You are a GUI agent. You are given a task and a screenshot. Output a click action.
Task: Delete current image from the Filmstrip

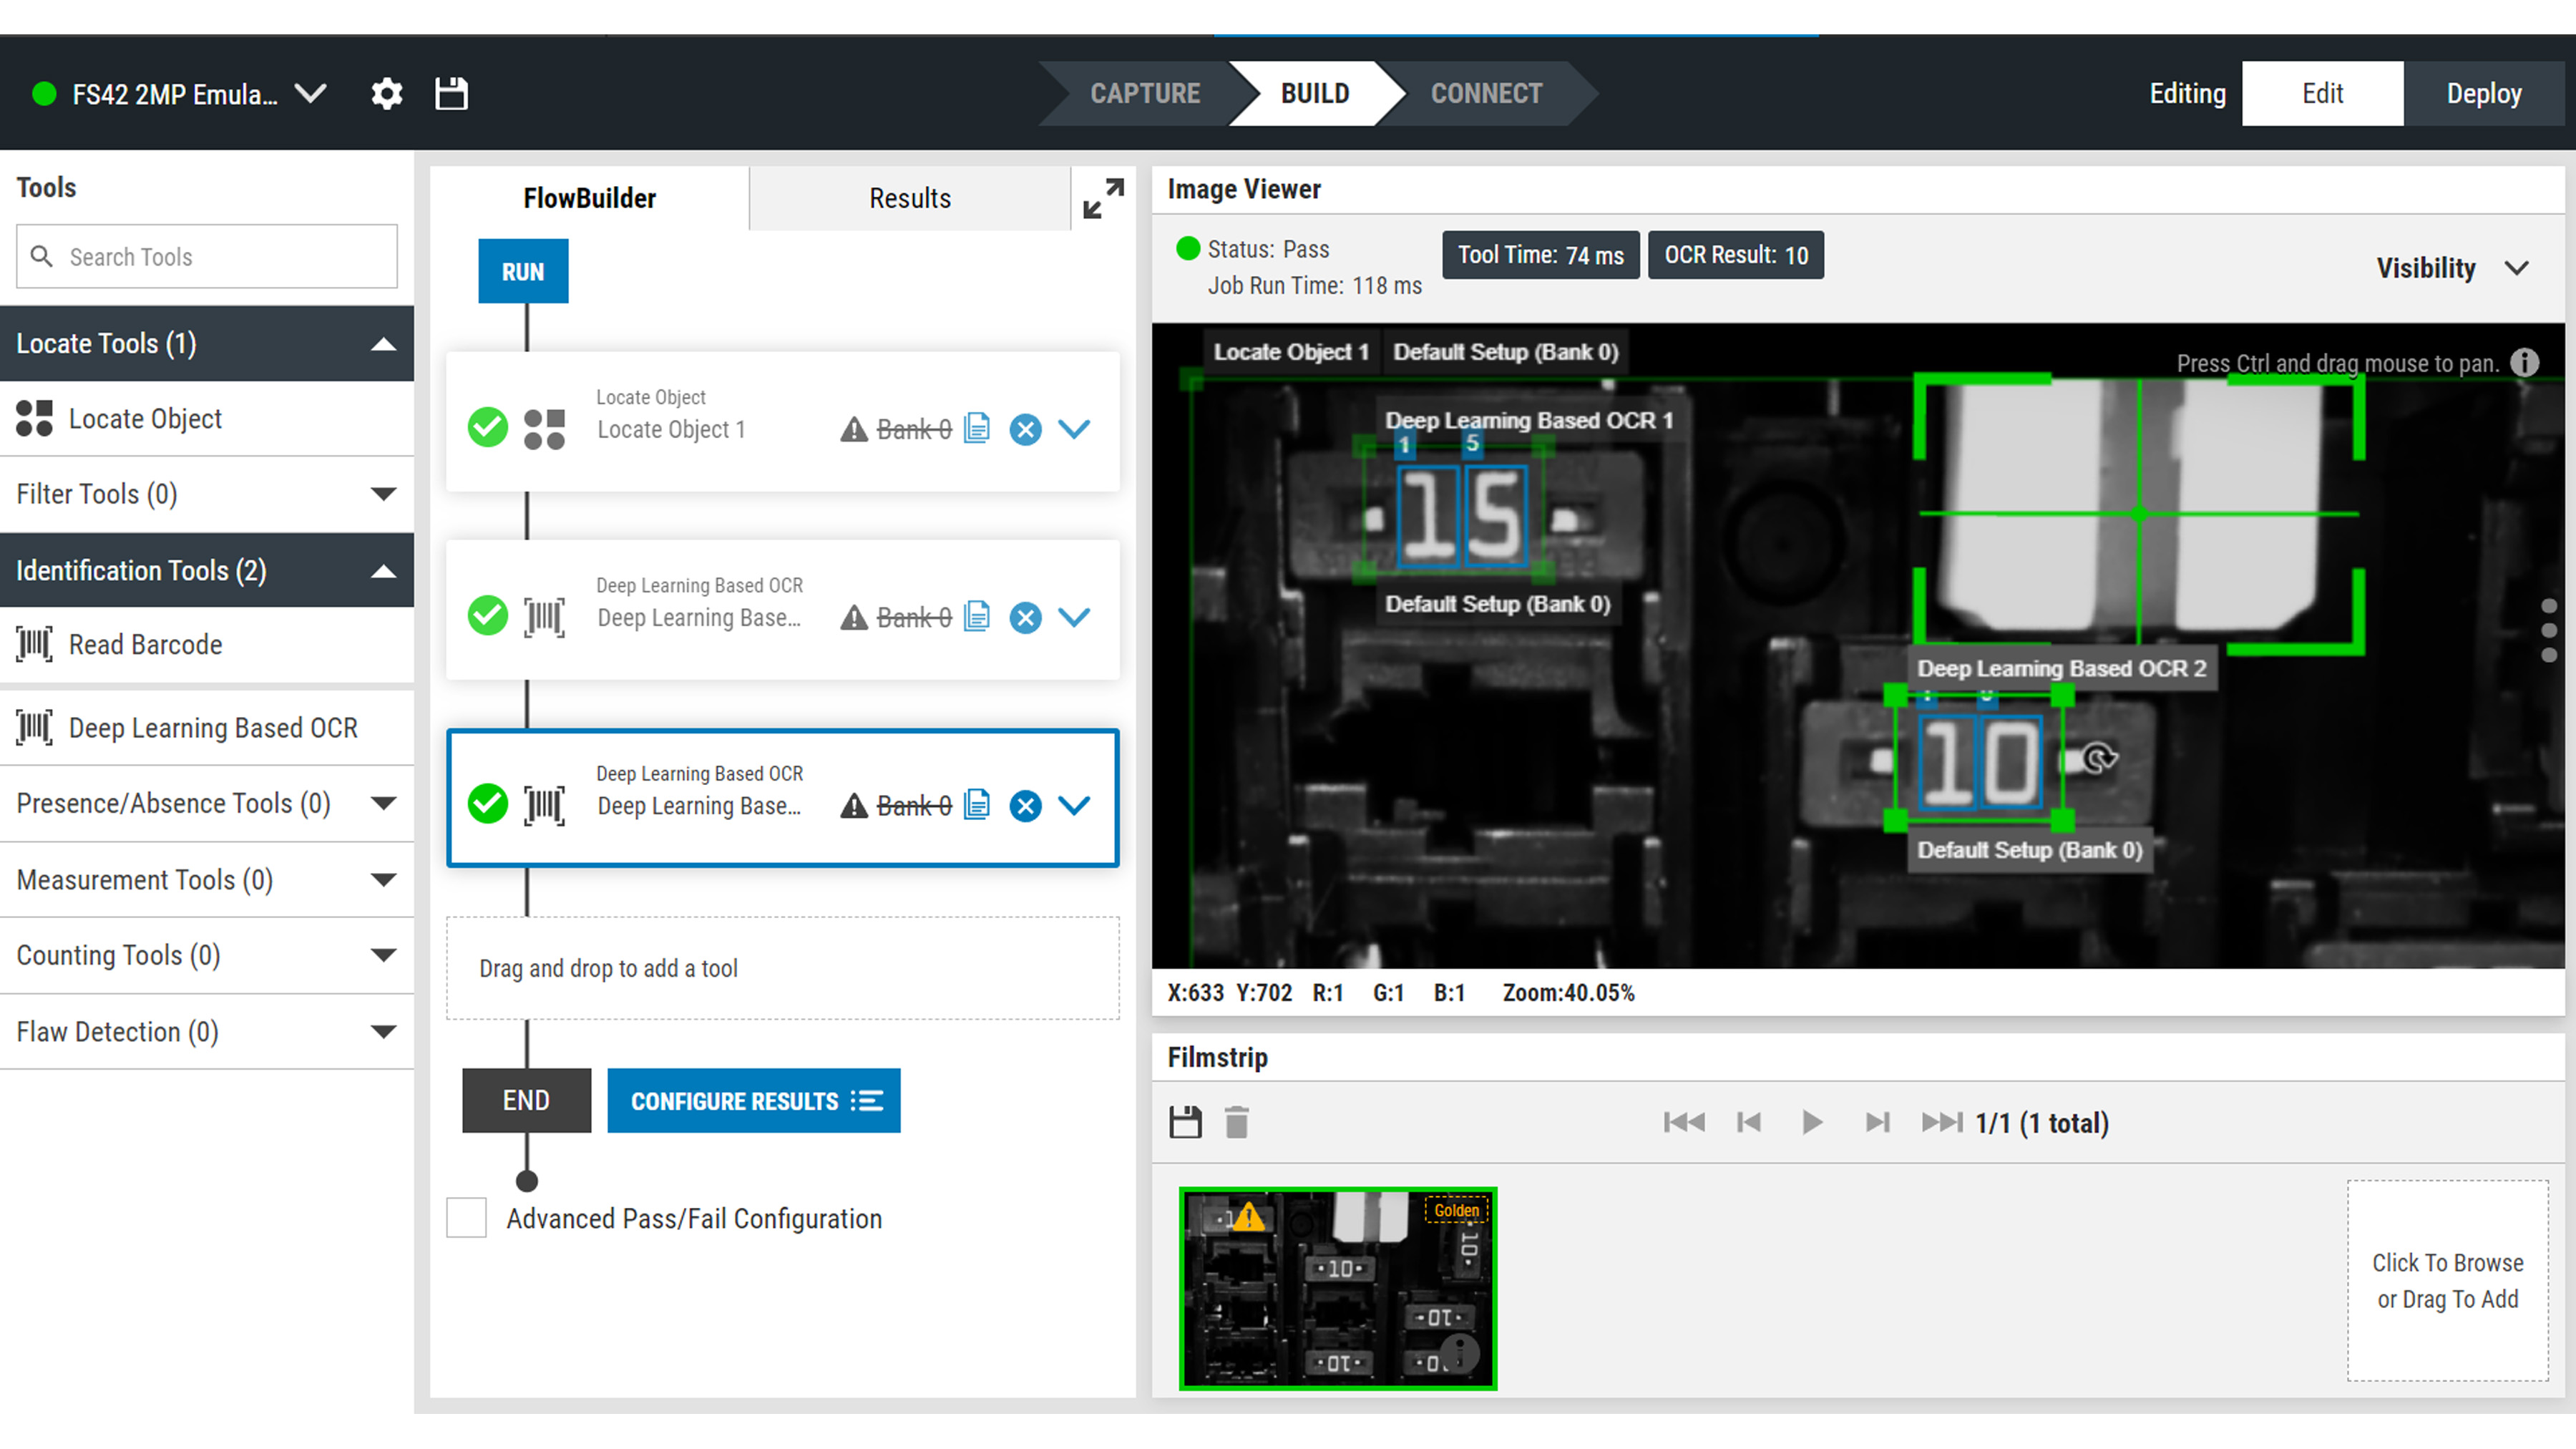[1237, 1122]
